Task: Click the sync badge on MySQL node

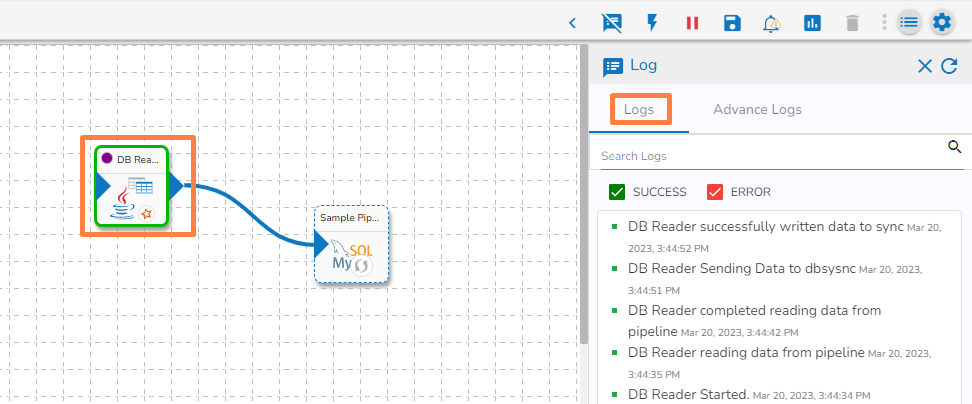Action: (x=363, y=266)
